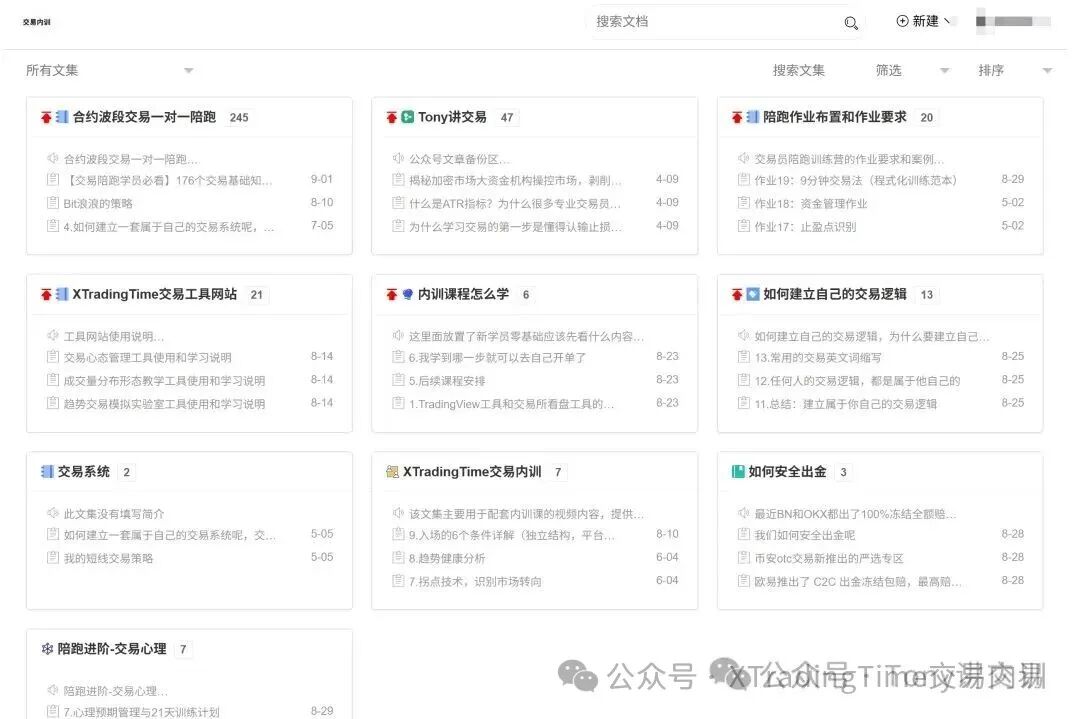This screenshot has width=1080, height=719.
Task: Click the 搜索文集 button
Action: (798, 70)
